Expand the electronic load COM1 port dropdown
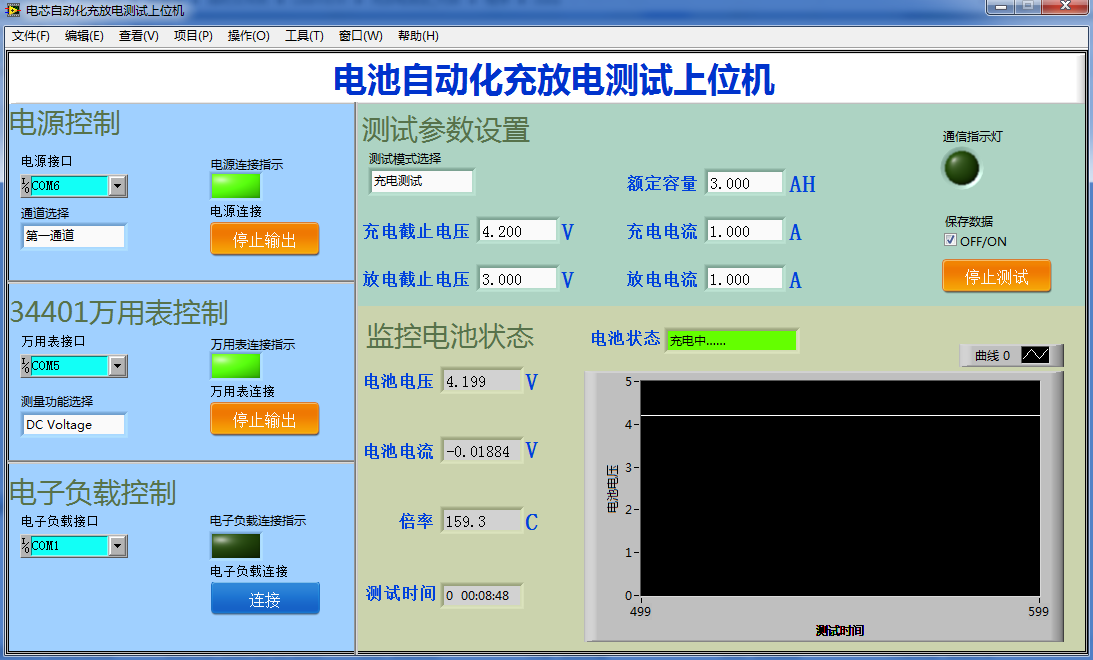The height and width of the screenshot is (660, 1093). [118, 546]
